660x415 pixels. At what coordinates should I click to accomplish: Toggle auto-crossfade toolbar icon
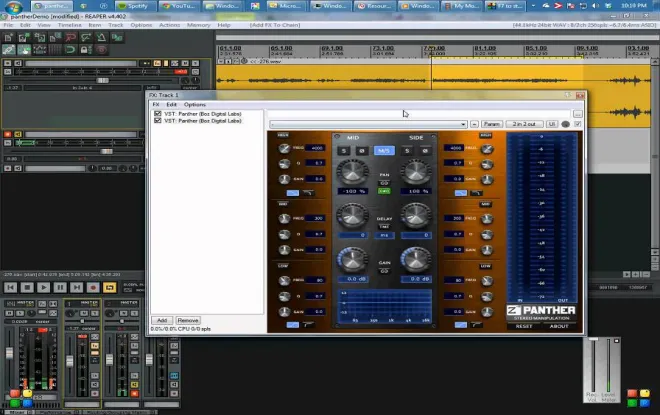(117, 37)
